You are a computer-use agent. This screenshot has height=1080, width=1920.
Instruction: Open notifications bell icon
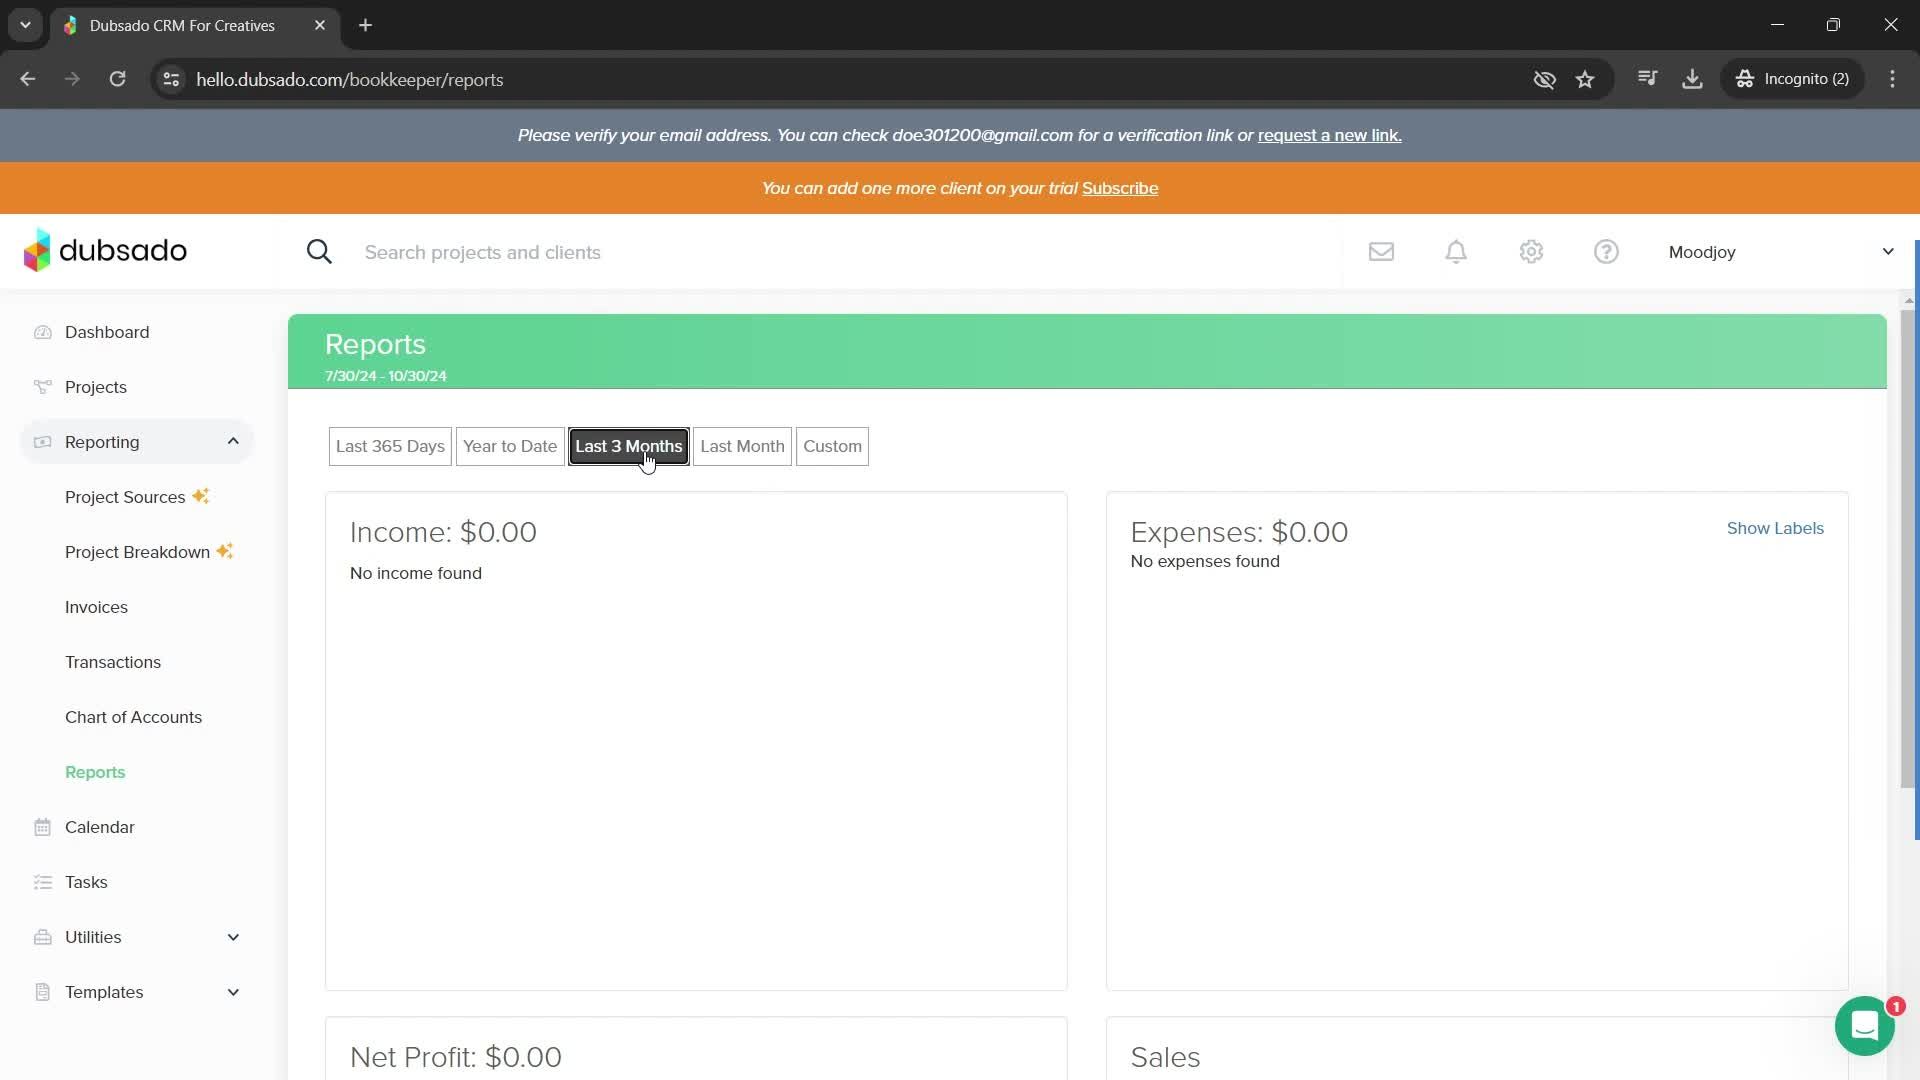click(x=1456, y=252)
